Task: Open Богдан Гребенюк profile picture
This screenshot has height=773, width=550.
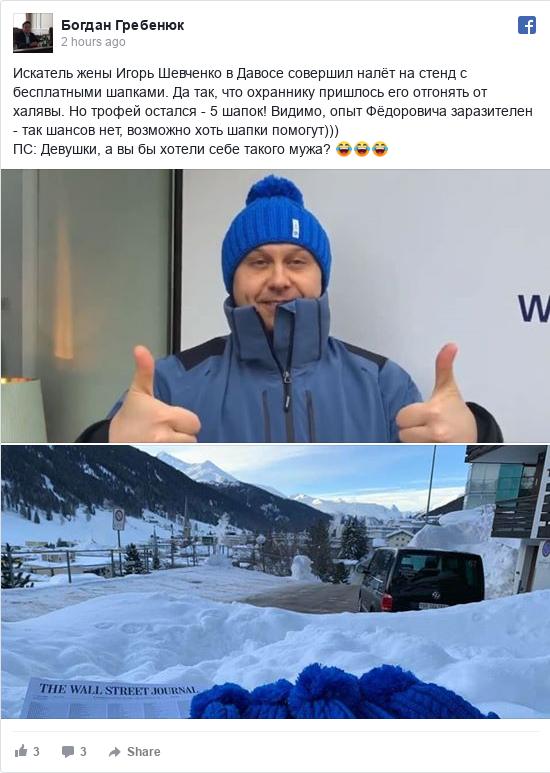Action: [33, 33]
